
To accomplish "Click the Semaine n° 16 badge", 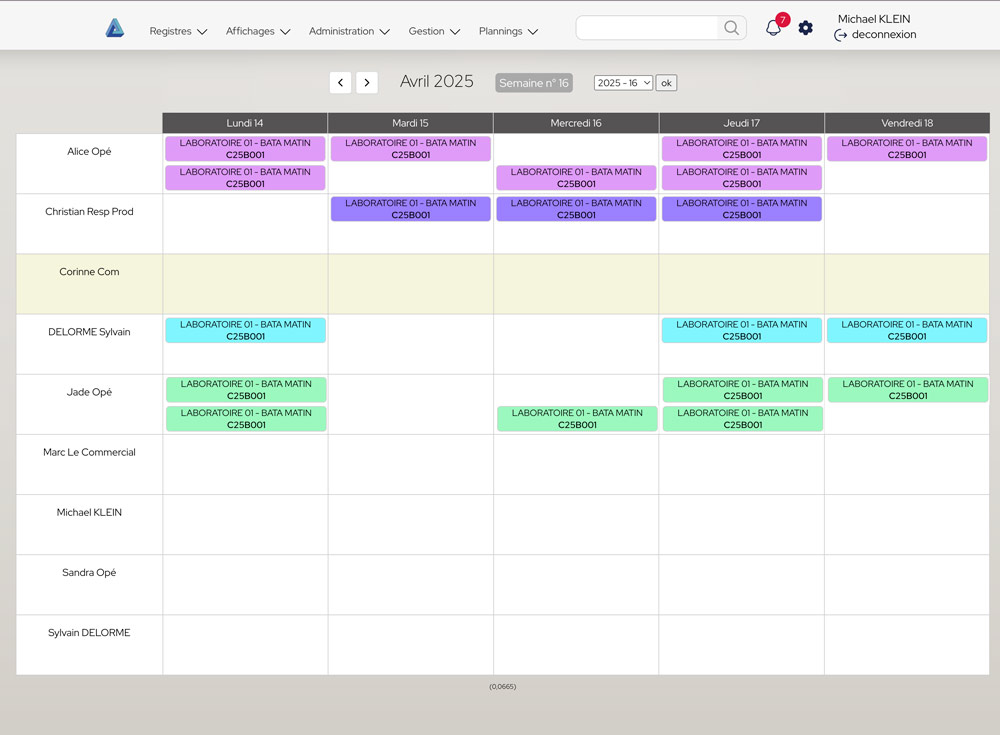I will (x=534, y=83).
